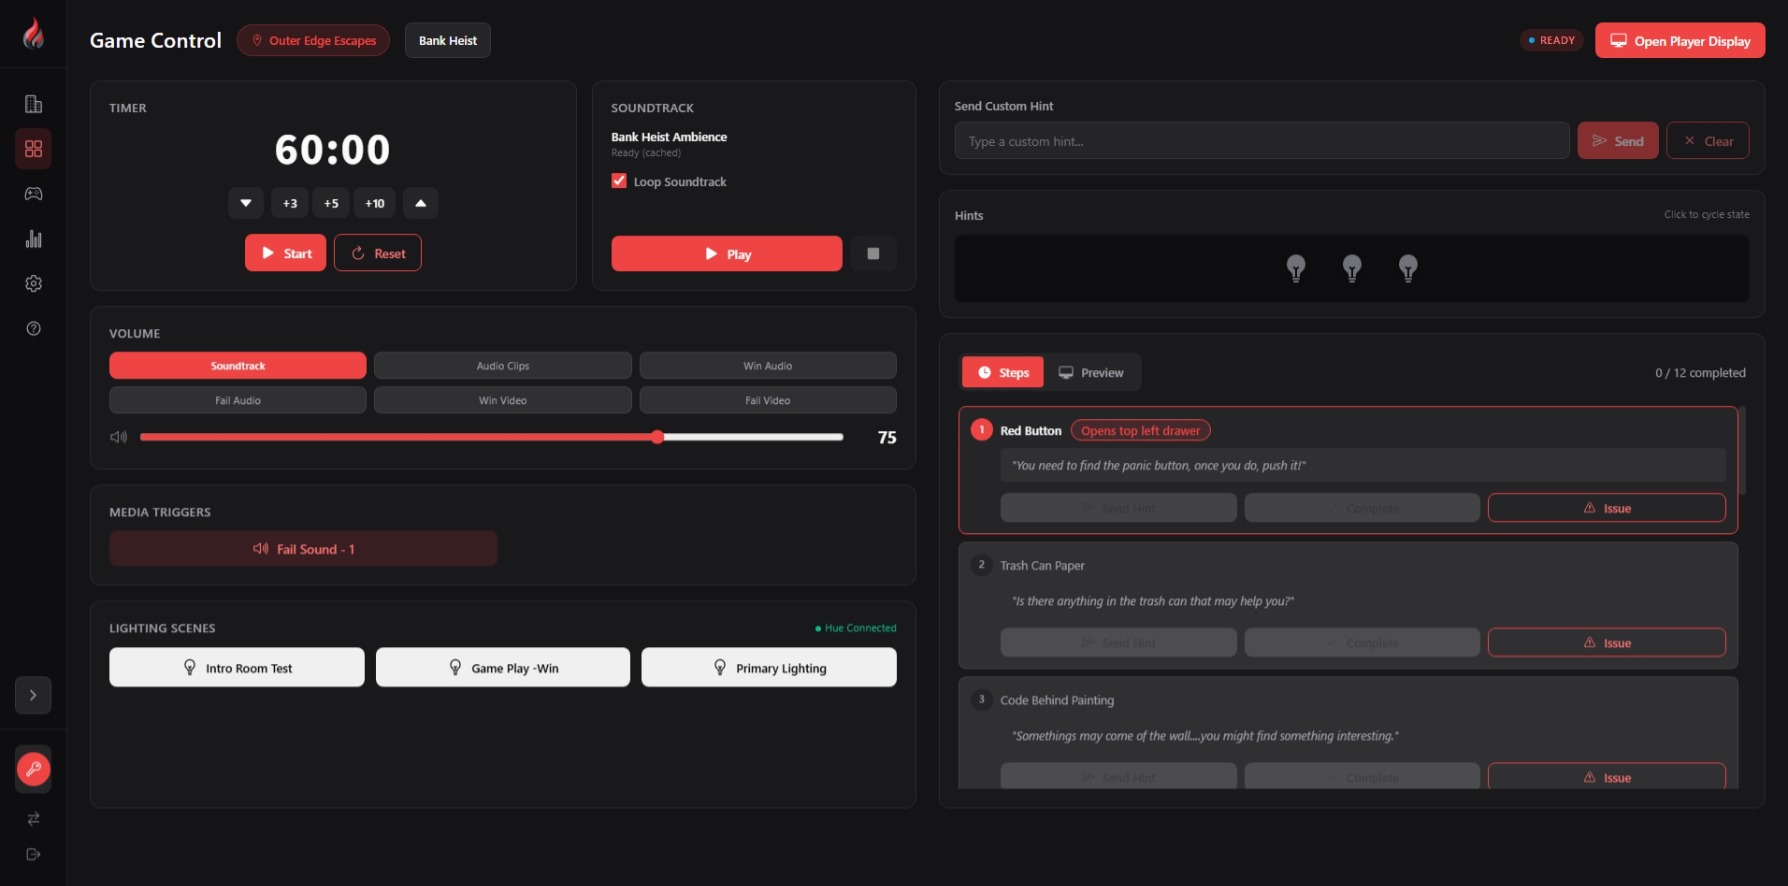Report issue on Red Button step
Viewport: 1788px width, 886px height.
(x=1607, y=508)
